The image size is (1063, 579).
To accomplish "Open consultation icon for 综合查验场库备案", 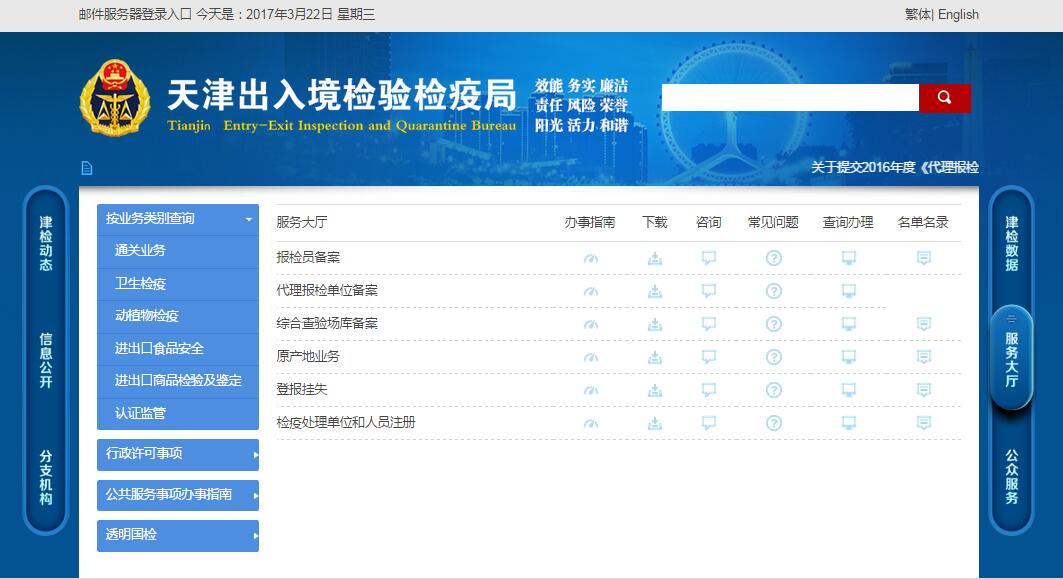I will [709, 324].
